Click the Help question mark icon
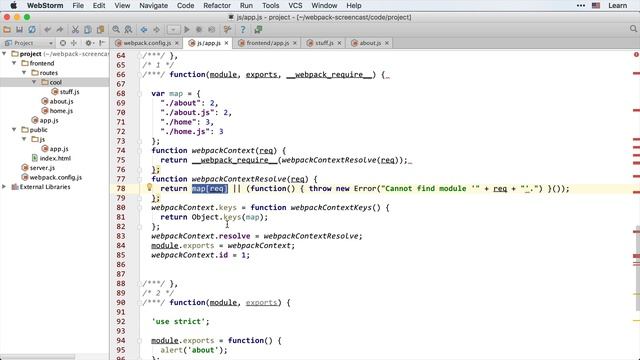This screenshot has width=640, height=360. click(x=243, y=29)
